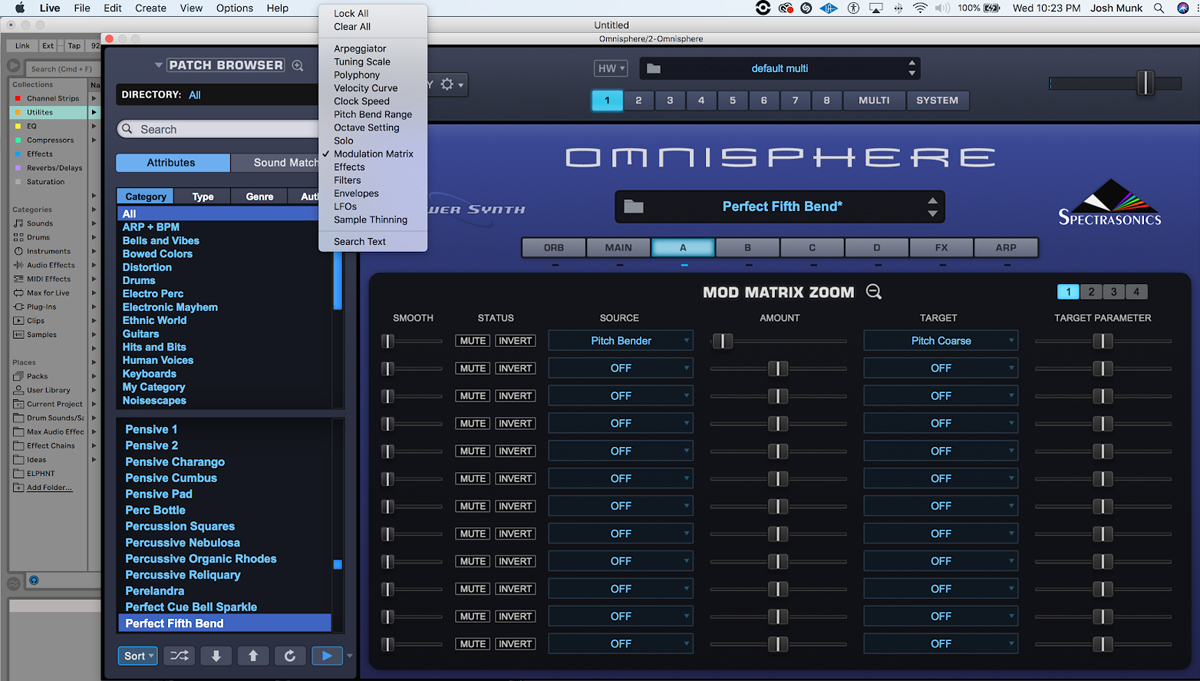Invert the Pitch Bender modulation row
The width and height of the screenshot is (1200, 681).
(x=515, y=341)
